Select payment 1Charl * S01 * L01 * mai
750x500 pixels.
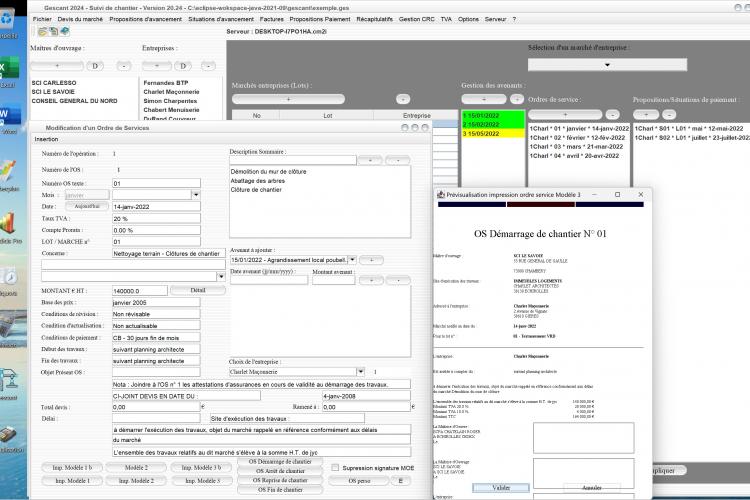[x=689, y=129]
